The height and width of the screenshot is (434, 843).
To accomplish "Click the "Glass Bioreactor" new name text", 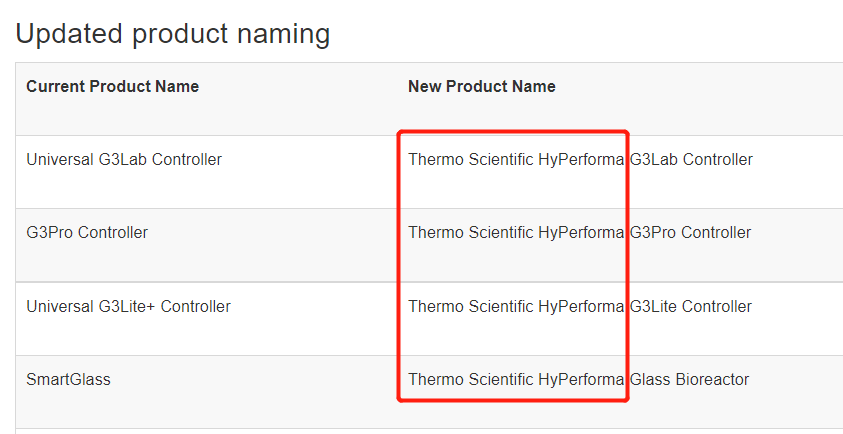I will 689,380.
